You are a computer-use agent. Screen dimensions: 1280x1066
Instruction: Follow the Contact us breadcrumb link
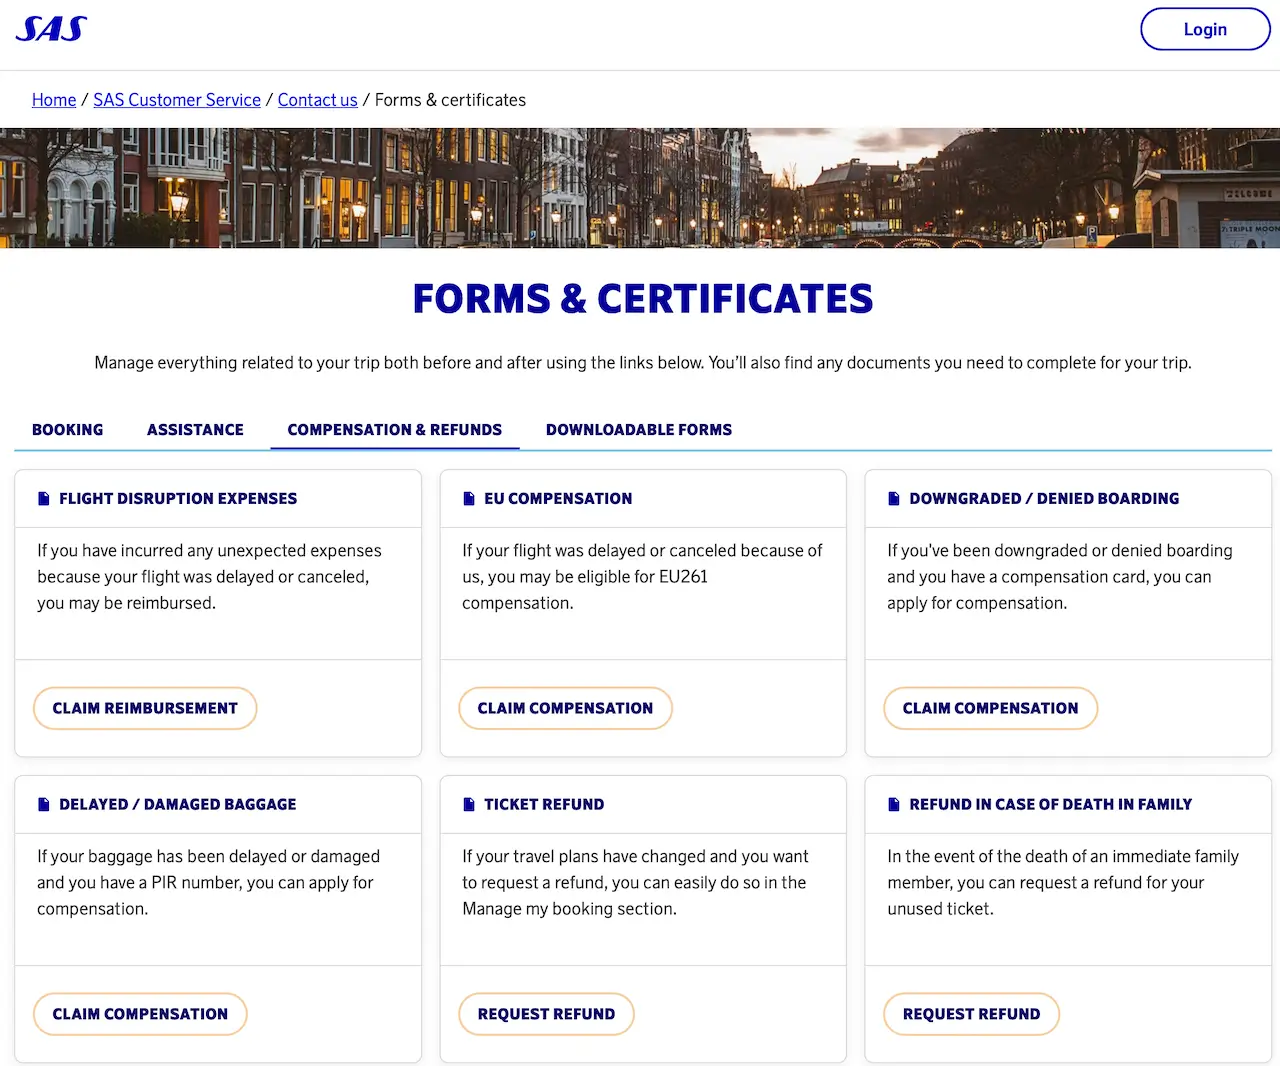(318, 100)
